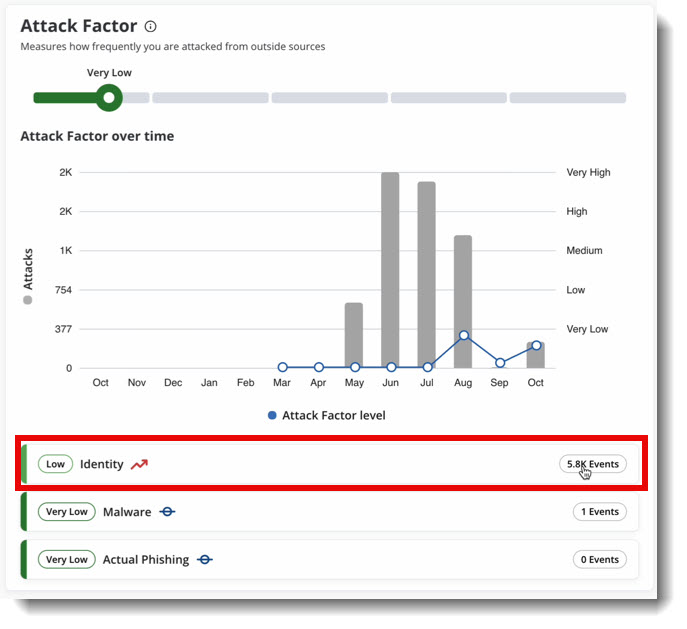Click the gray Attacks axis legend dot
687x629 pixels.
click(x=28, y=299)
